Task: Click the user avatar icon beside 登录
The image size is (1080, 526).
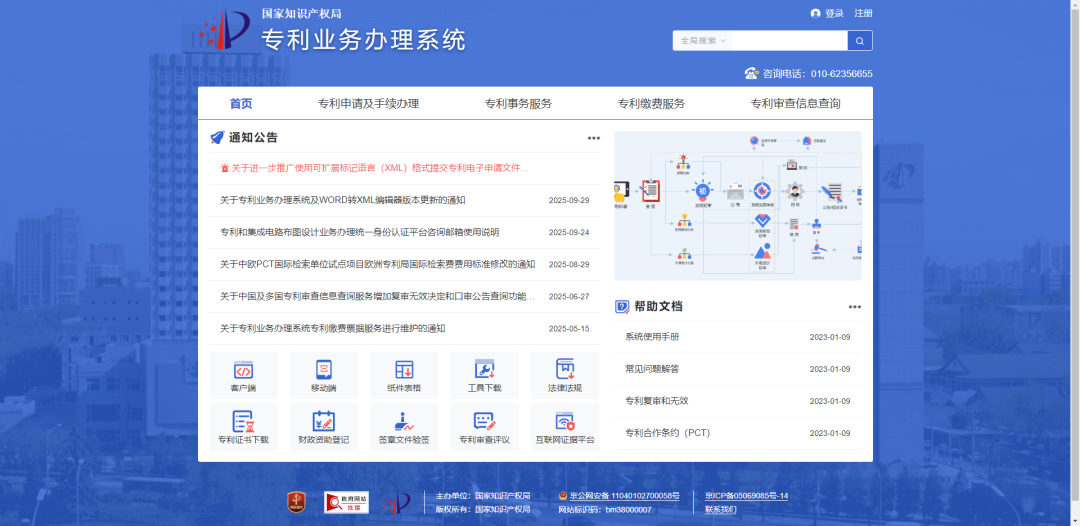Action: pyautogui.click(x=816, y=14)
